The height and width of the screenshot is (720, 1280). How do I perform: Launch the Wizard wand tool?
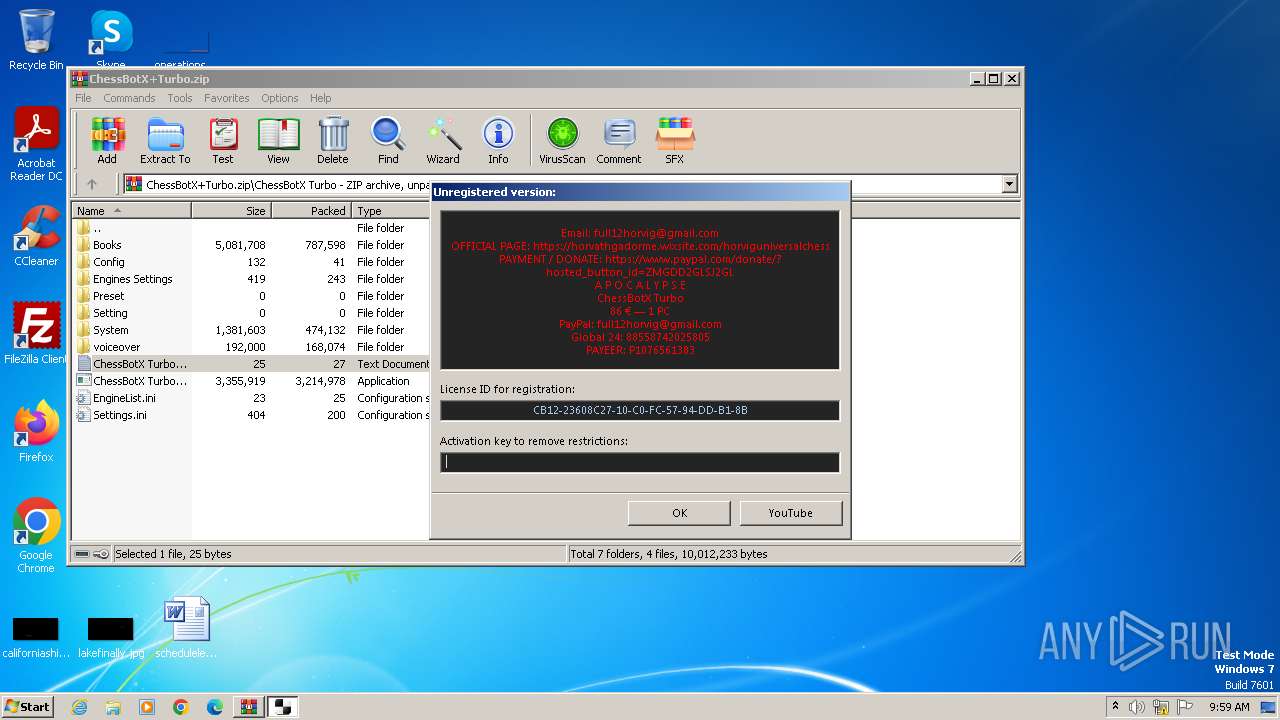443,141
